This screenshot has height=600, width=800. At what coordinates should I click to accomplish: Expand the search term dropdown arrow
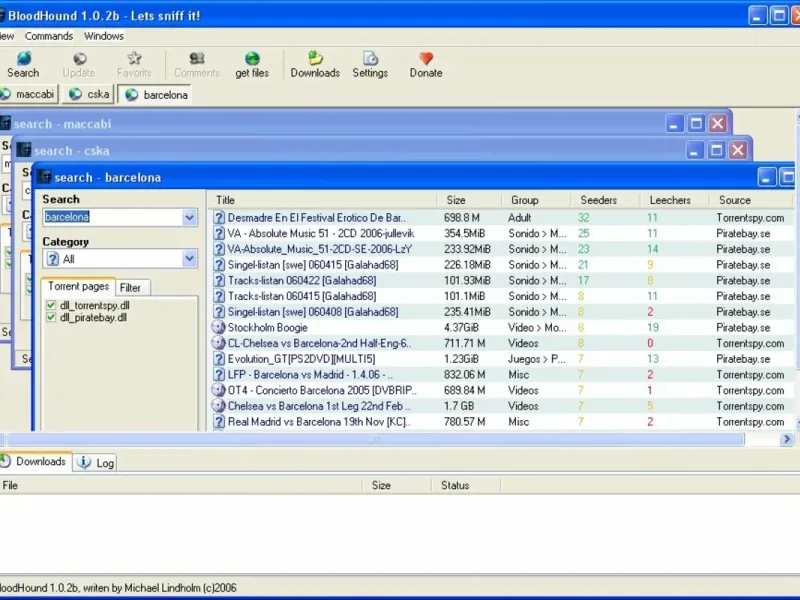click(x=190, y=217)
